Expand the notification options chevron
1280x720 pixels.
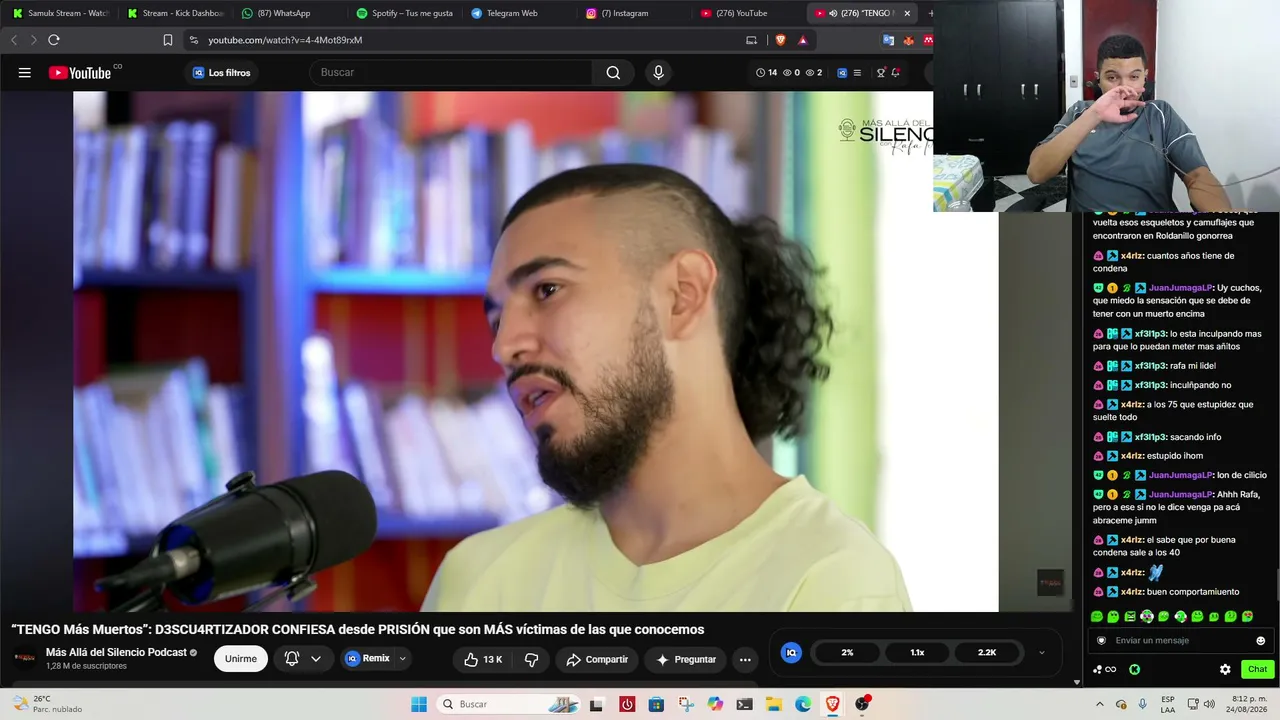pyautogui.click(x=316, y=659)
